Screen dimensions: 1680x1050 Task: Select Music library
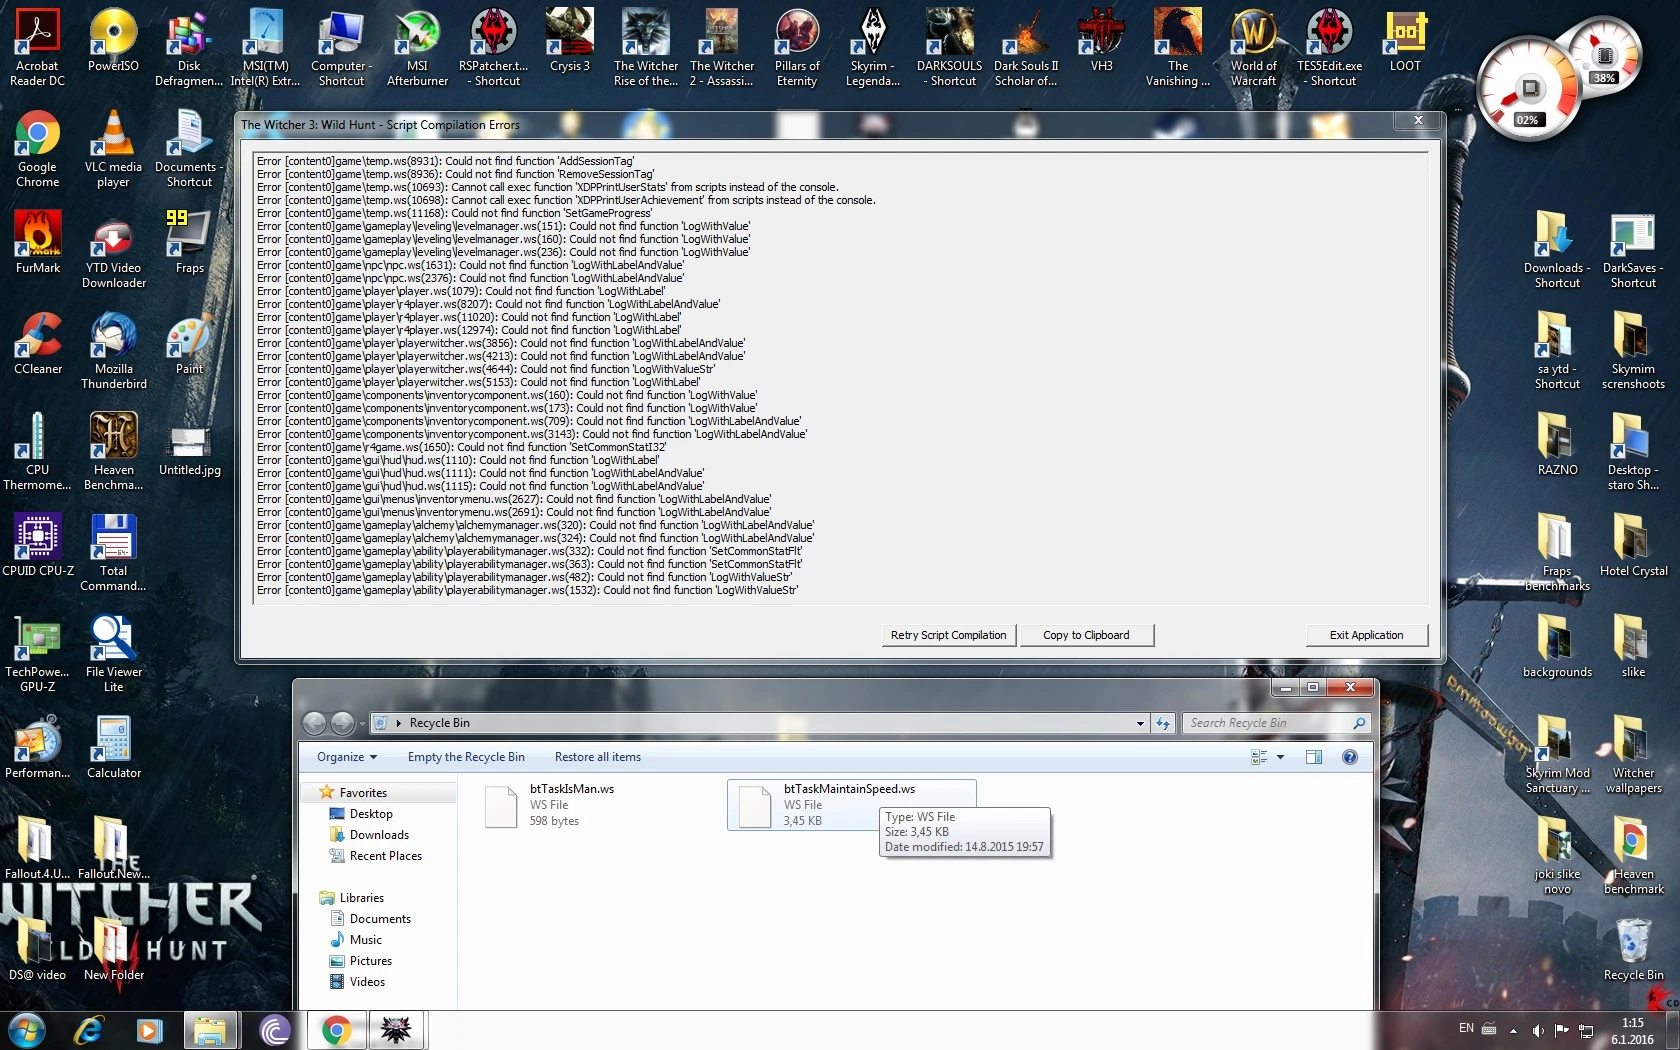coord(366,940)
